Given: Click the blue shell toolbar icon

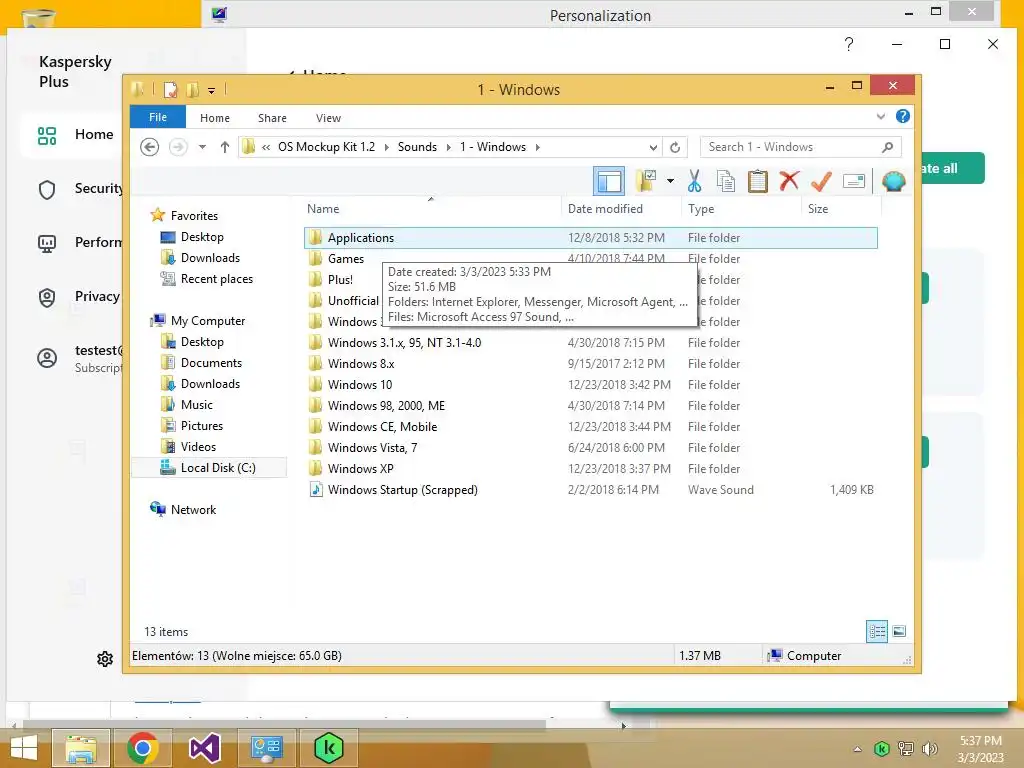Looking at the screenshot, I should pos(893,181).
